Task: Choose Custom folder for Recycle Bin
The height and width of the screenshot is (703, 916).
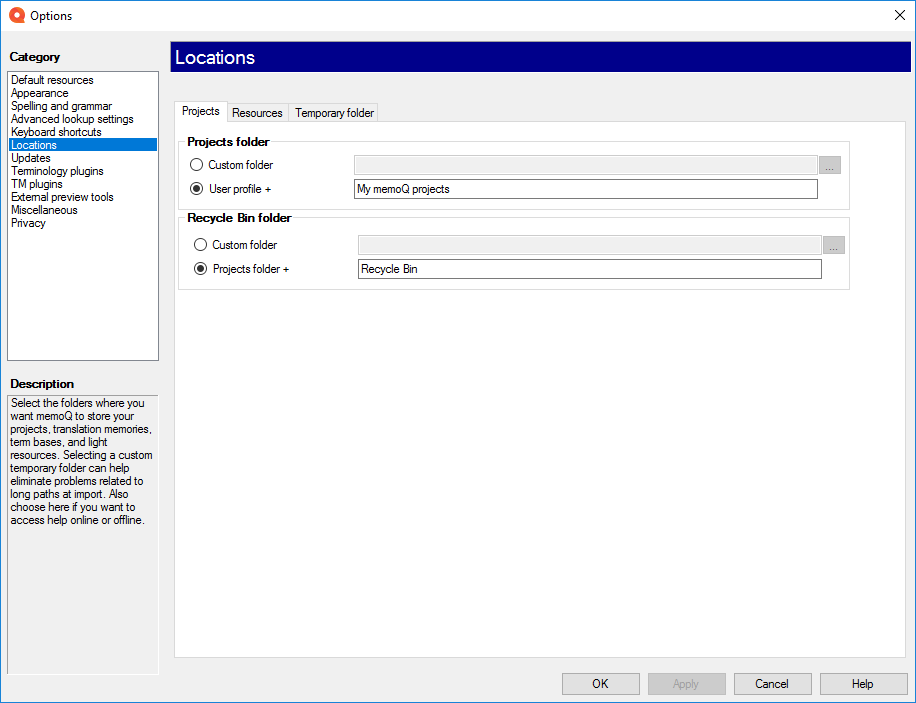Action: click(x=201, y=245)
